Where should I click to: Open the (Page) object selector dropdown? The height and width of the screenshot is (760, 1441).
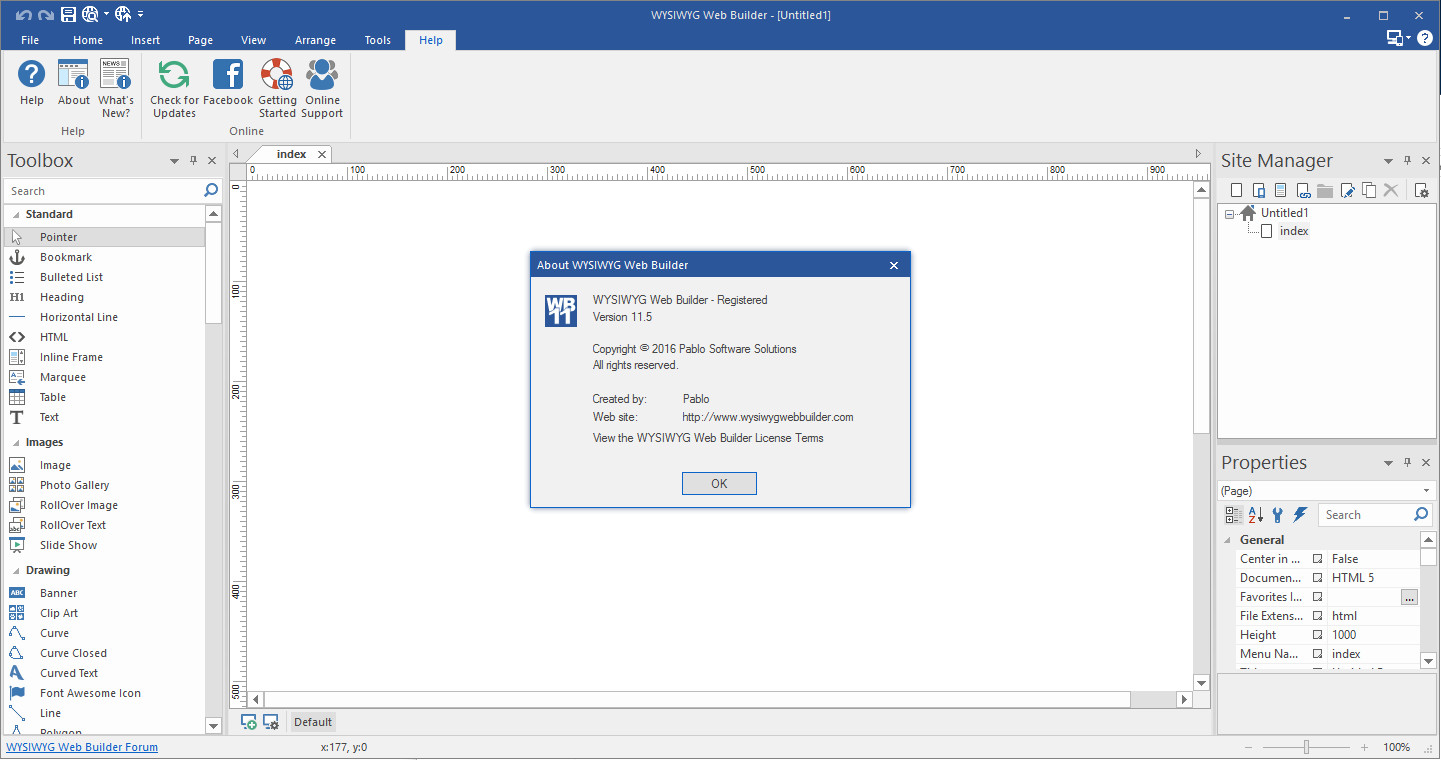1427,491
